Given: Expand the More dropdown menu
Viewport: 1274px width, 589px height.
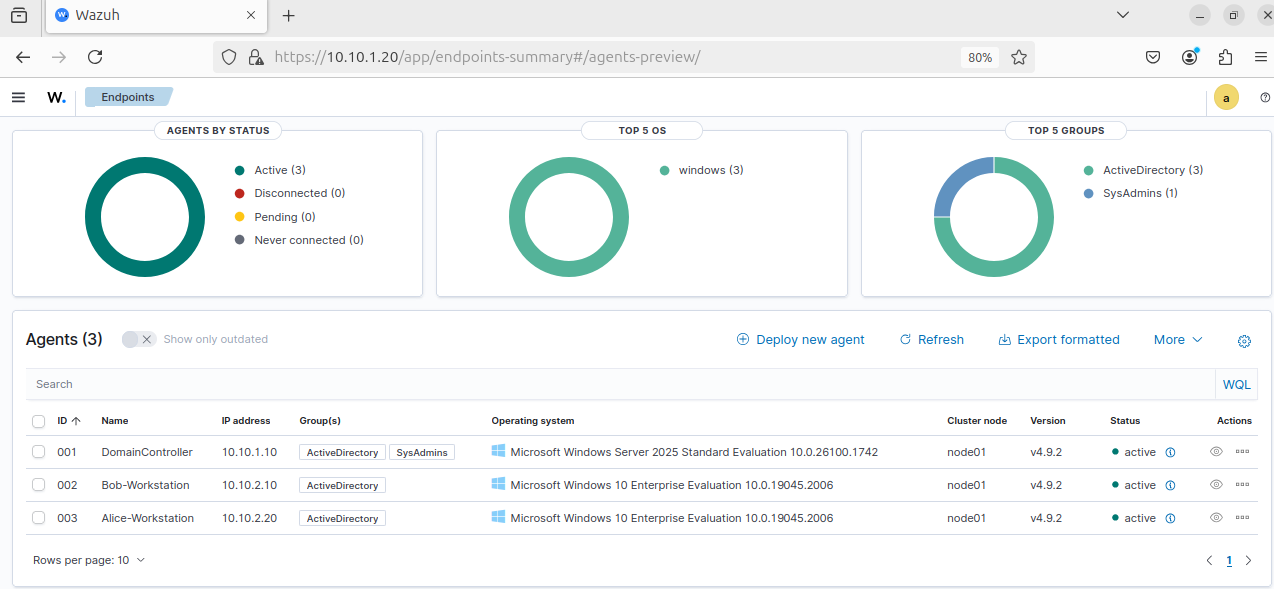Looking at the screenshot, I should 1177,340.
